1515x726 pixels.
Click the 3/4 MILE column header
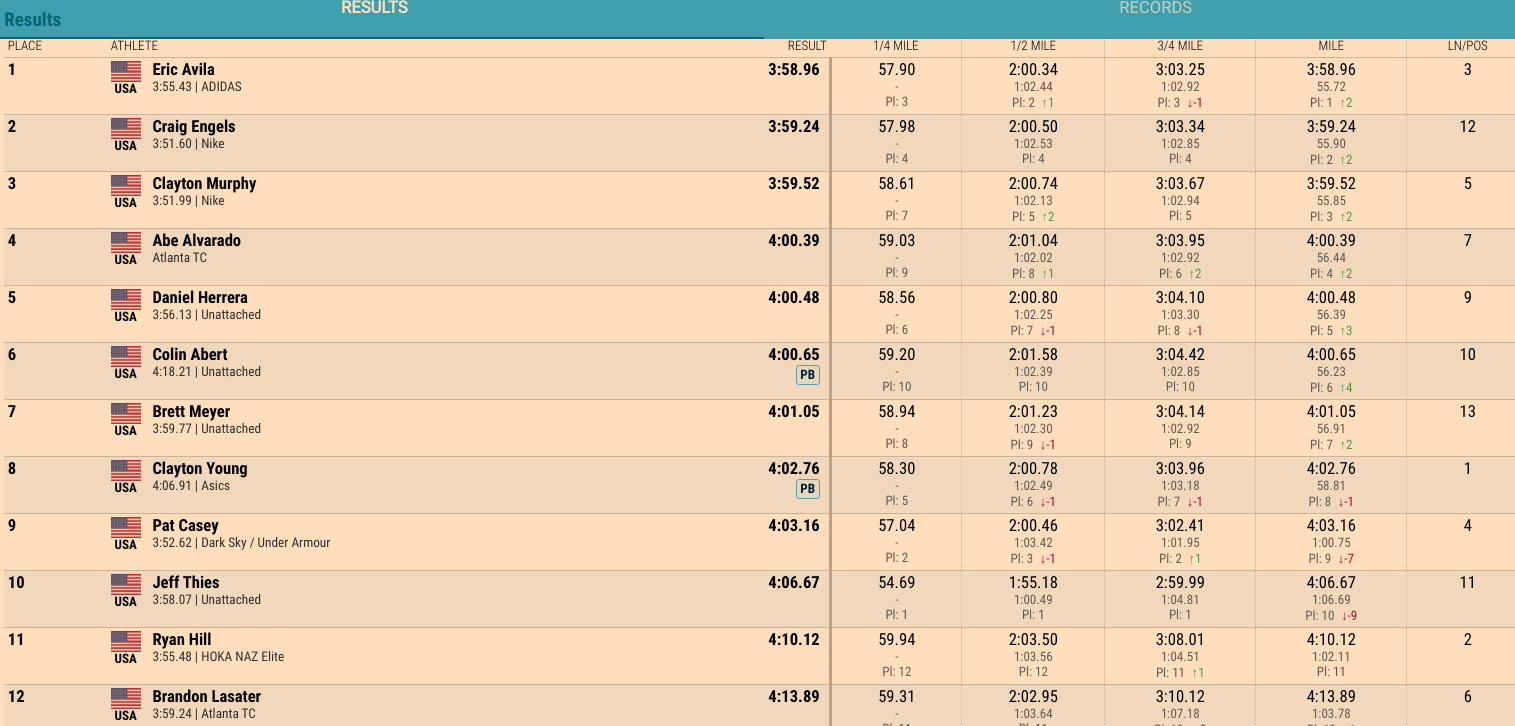(1180, 46)
